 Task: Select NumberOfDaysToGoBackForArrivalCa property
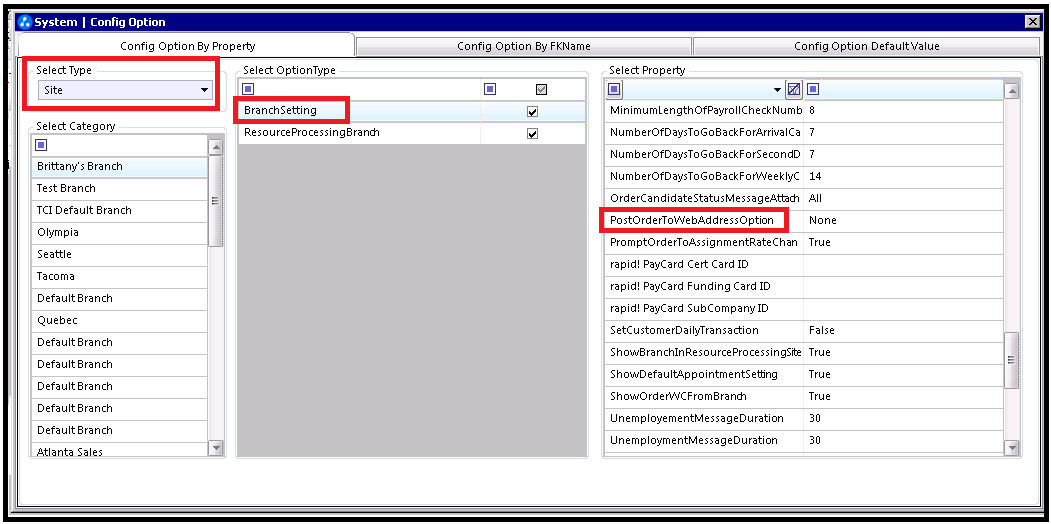[x=704, y=133]
